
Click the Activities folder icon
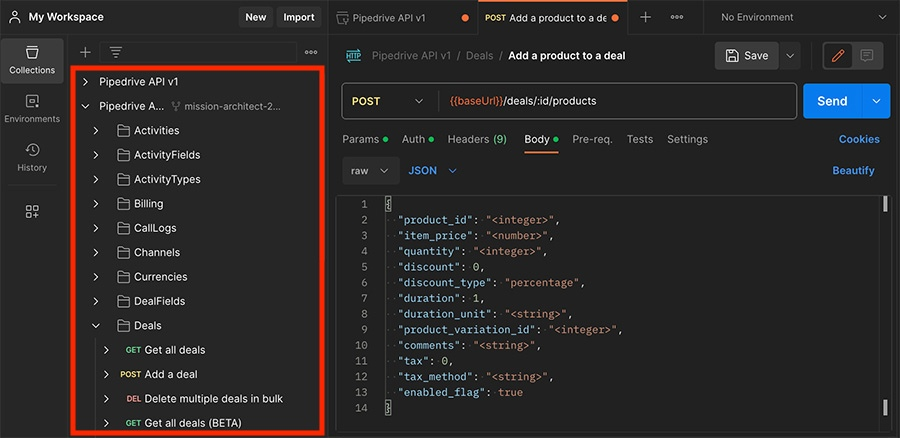coord(123,131)
